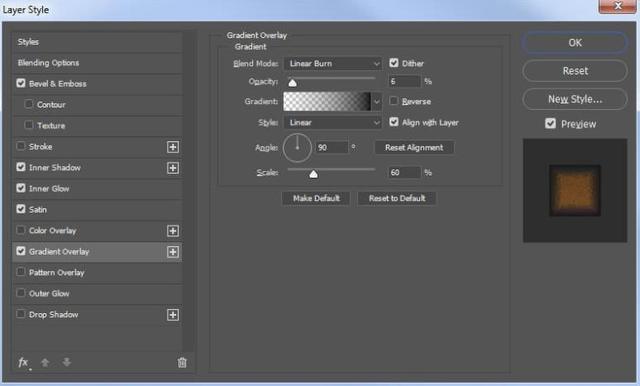Select the Inner Glow entry

coord(49,189)
